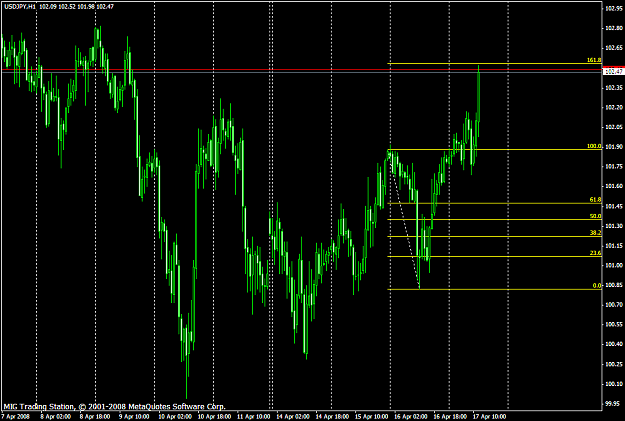This screenshot has width=625, height=421.
Task: Click the 101.60 price scale label
Action: click(614, 186)
